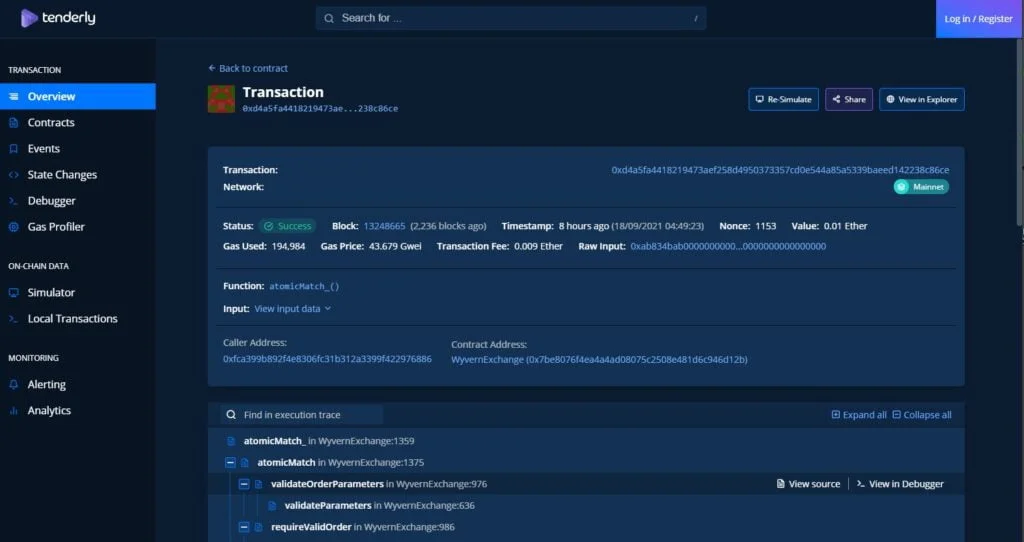Focus 'Find in execution trace' field
Image resolution: width=1024 pixels, height=542 pixels.
[302, 415]
